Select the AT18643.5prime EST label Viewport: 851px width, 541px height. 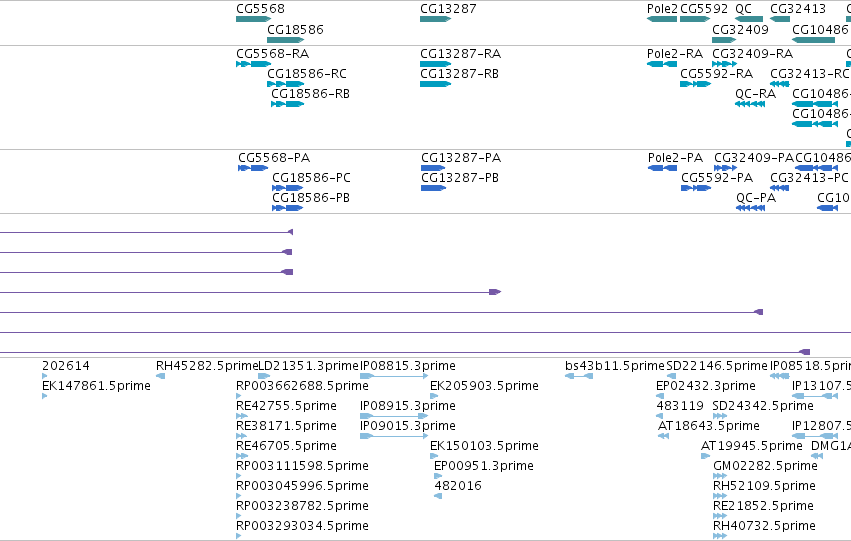pyautogui.click(x=709, y=425)
